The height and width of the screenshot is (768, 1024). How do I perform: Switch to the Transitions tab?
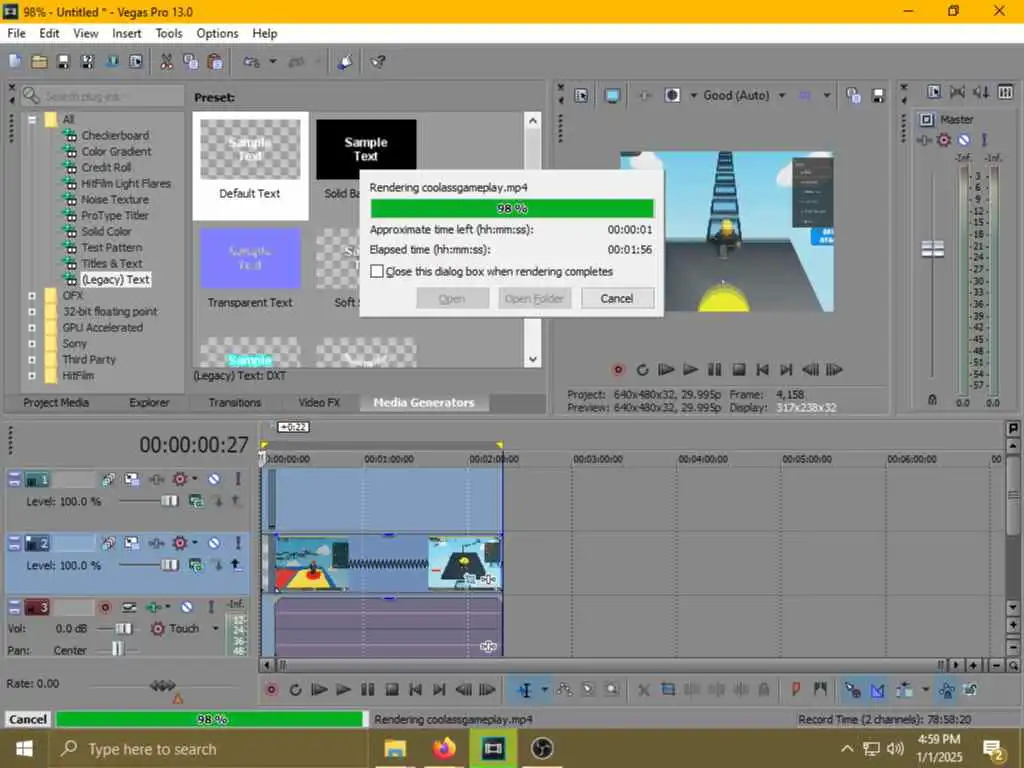coord(235,403)
